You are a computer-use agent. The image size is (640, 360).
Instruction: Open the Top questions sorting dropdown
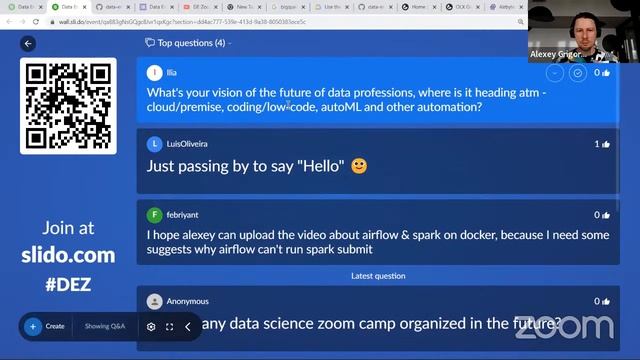click(x=189, y=43)
